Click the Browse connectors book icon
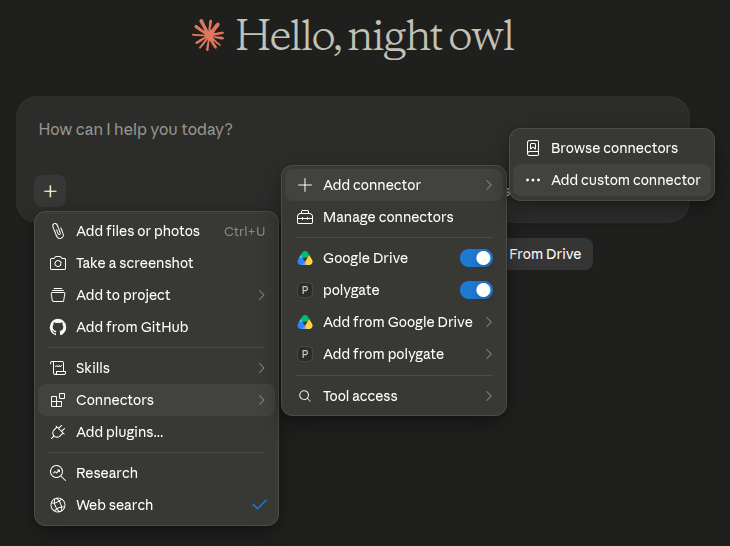This screenshot has width=730, height=546. click(533, 148)
